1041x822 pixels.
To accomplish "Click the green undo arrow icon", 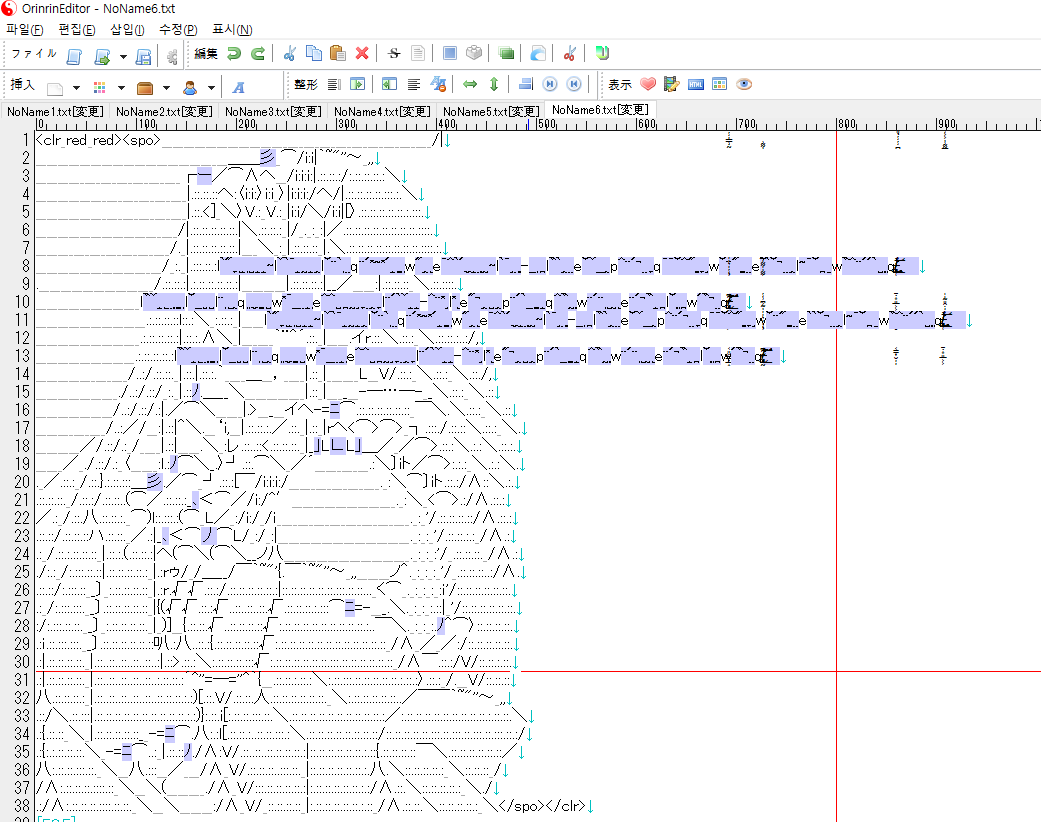I will [233, 53].
